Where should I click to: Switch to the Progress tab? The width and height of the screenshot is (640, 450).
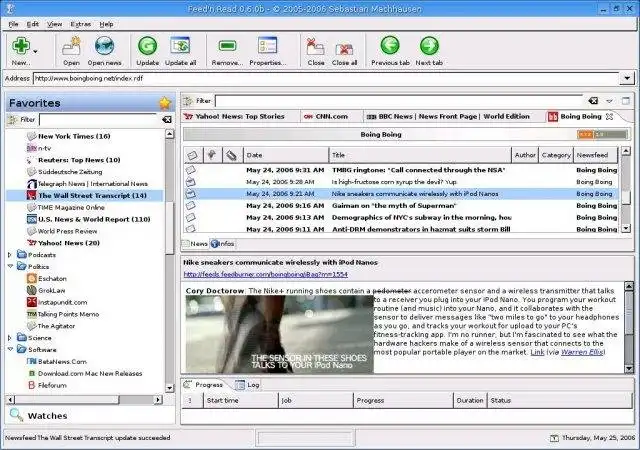[203, 385]
